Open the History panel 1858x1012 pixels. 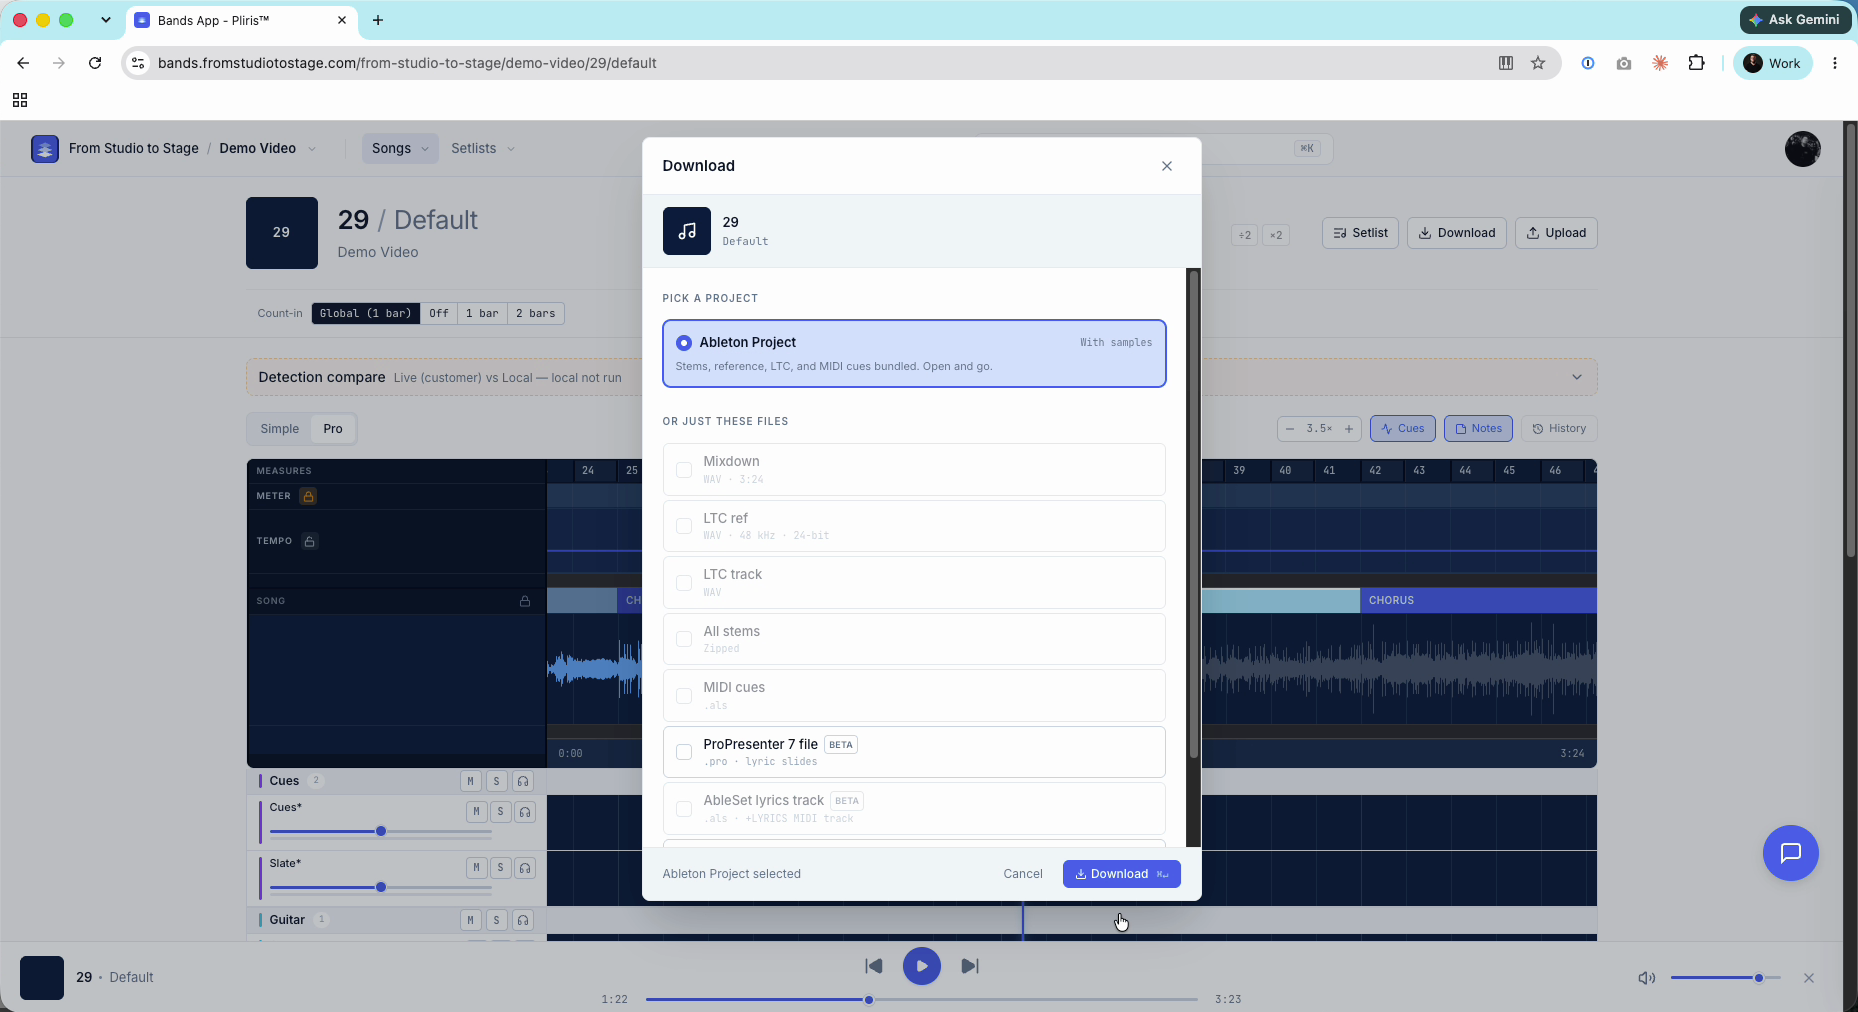(x=1559, y=429)
